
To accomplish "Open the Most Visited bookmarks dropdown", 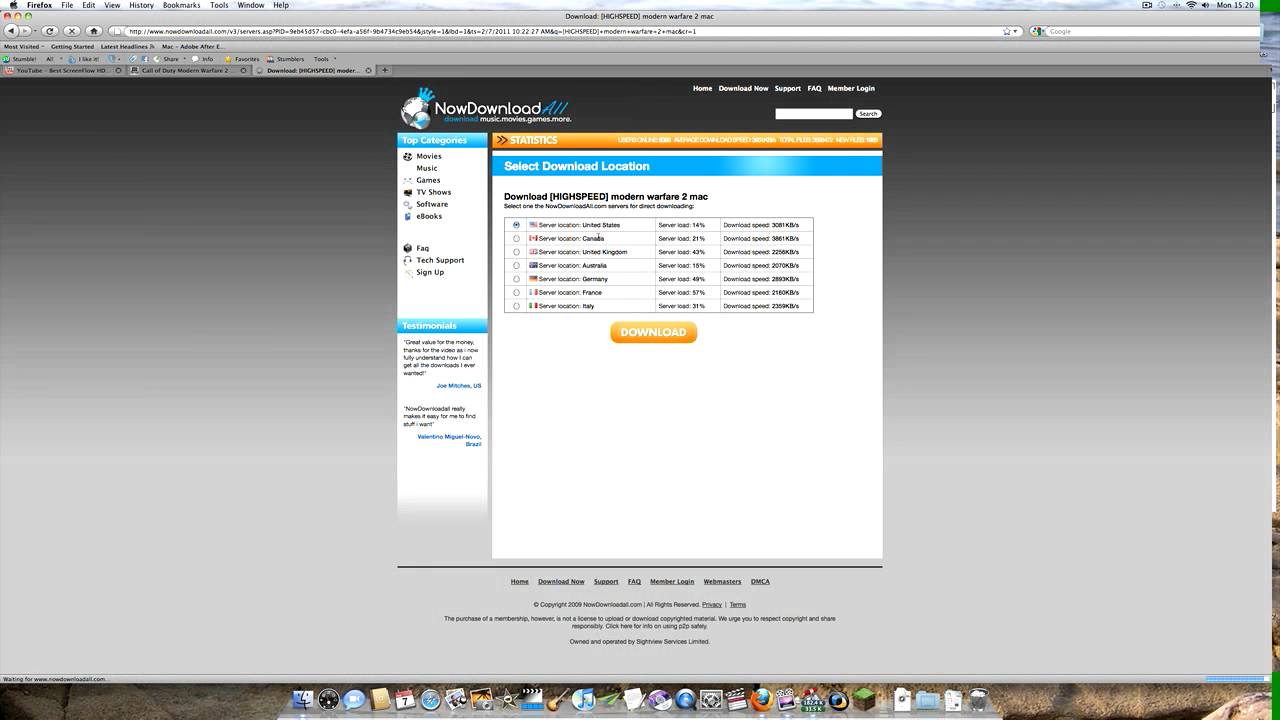I will click(22, 46).
